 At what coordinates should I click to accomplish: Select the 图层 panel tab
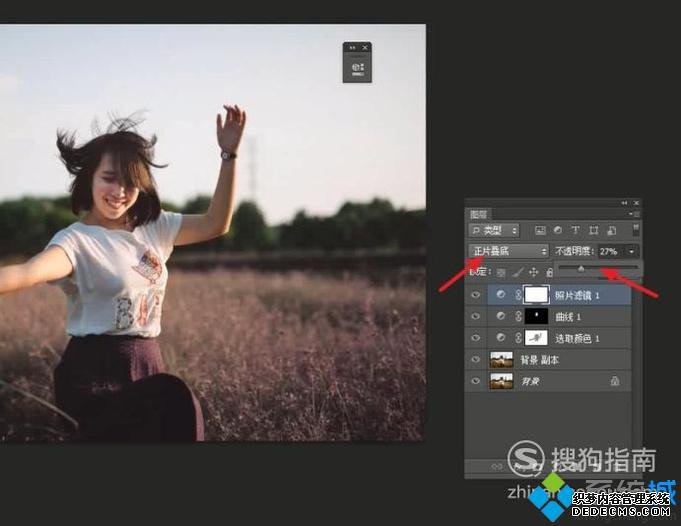(479, 214)
